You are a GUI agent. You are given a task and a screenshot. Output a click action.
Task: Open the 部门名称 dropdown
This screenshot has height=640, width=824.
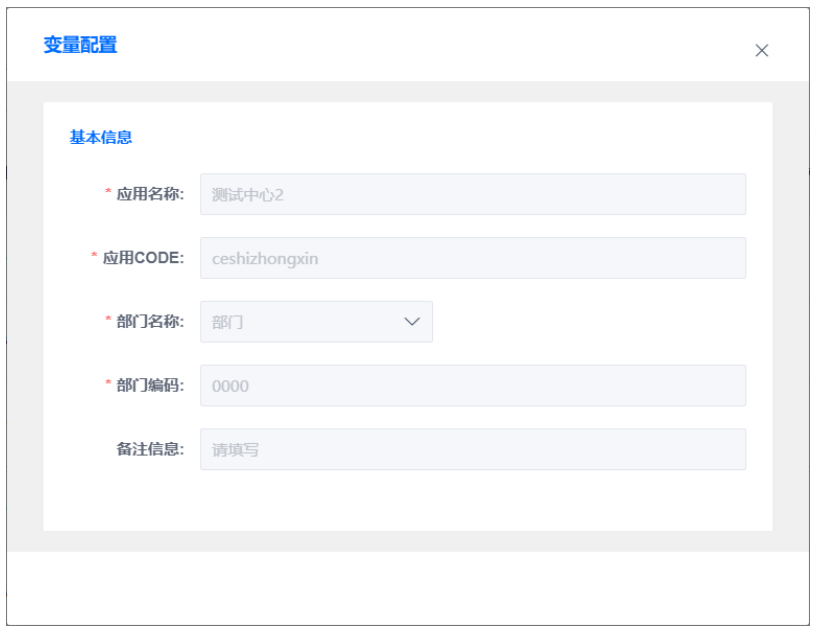click(316, 322)
